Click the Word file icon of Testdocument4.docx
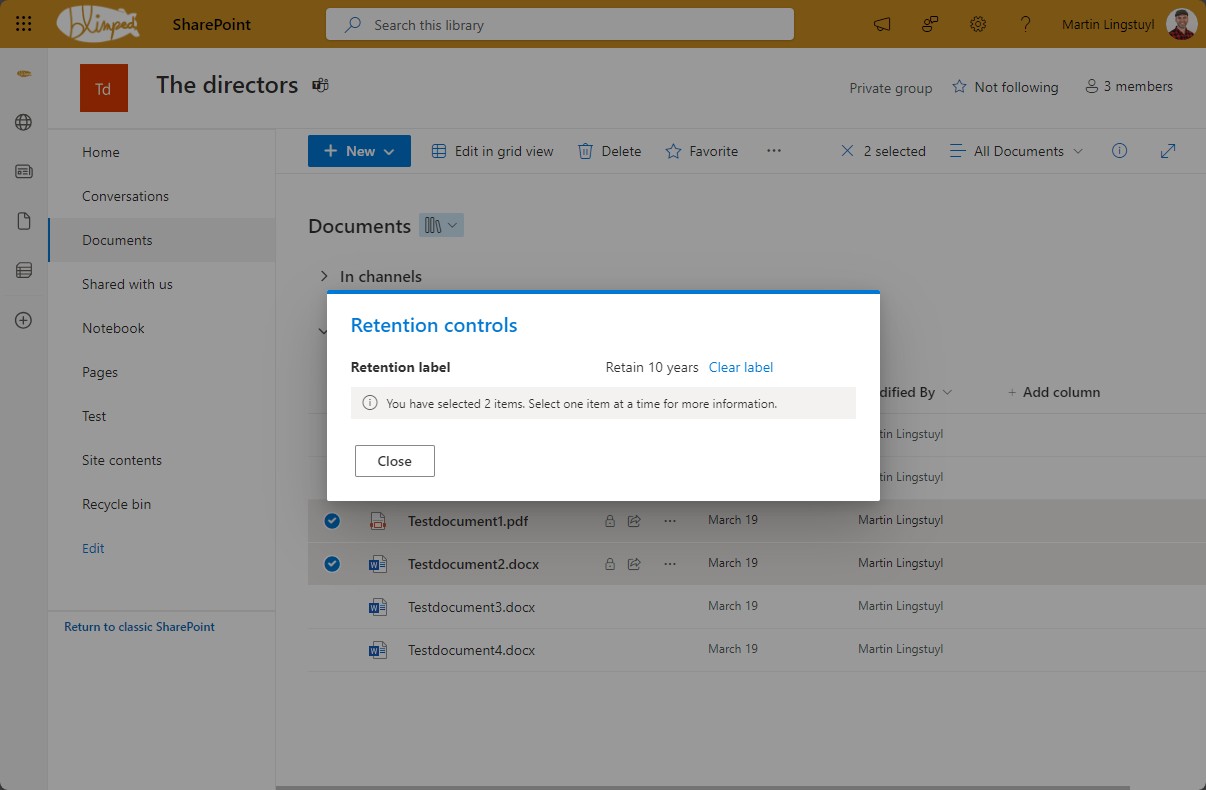The width and height of the screenshot is (1206, 790). click(x=377, y=650)
